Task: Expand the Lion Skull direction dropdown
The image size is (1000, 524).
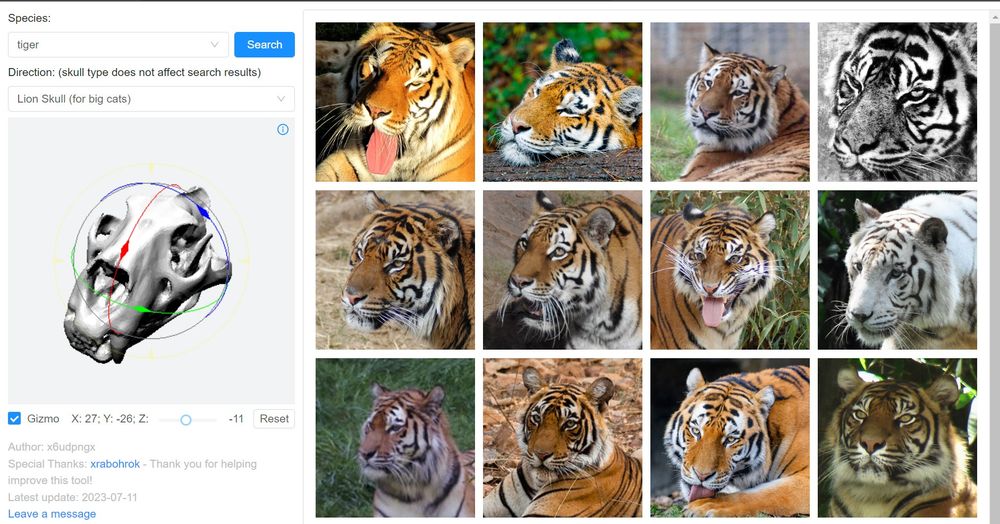Action: (151, 99)
